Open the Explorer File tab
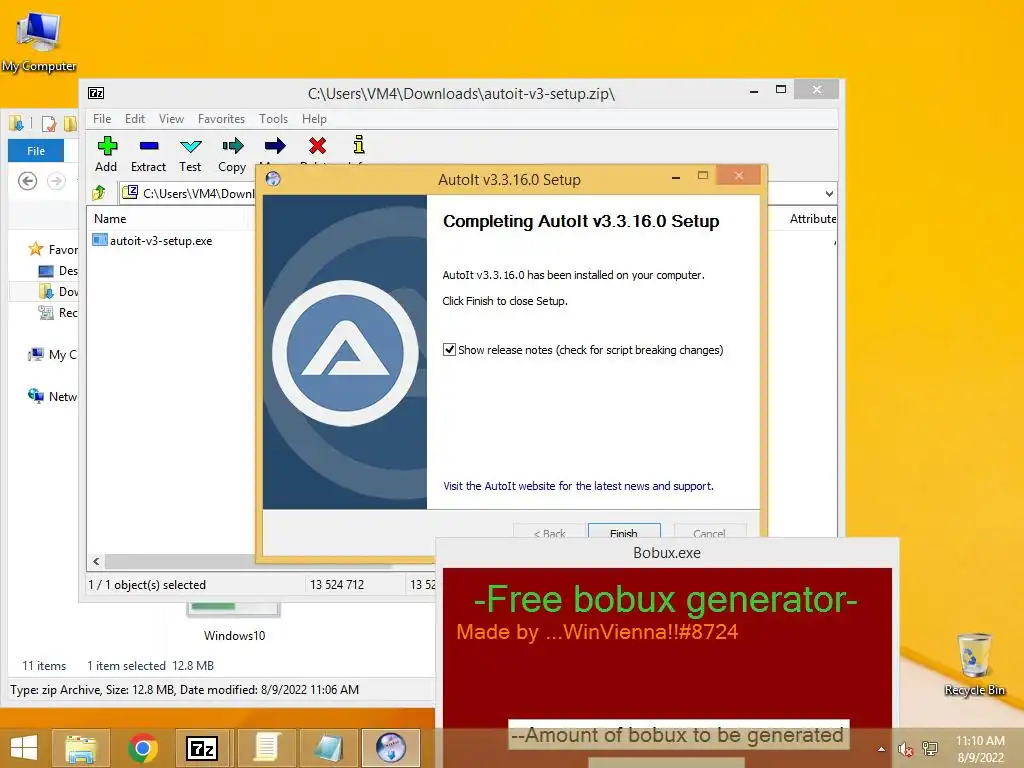 36,151
